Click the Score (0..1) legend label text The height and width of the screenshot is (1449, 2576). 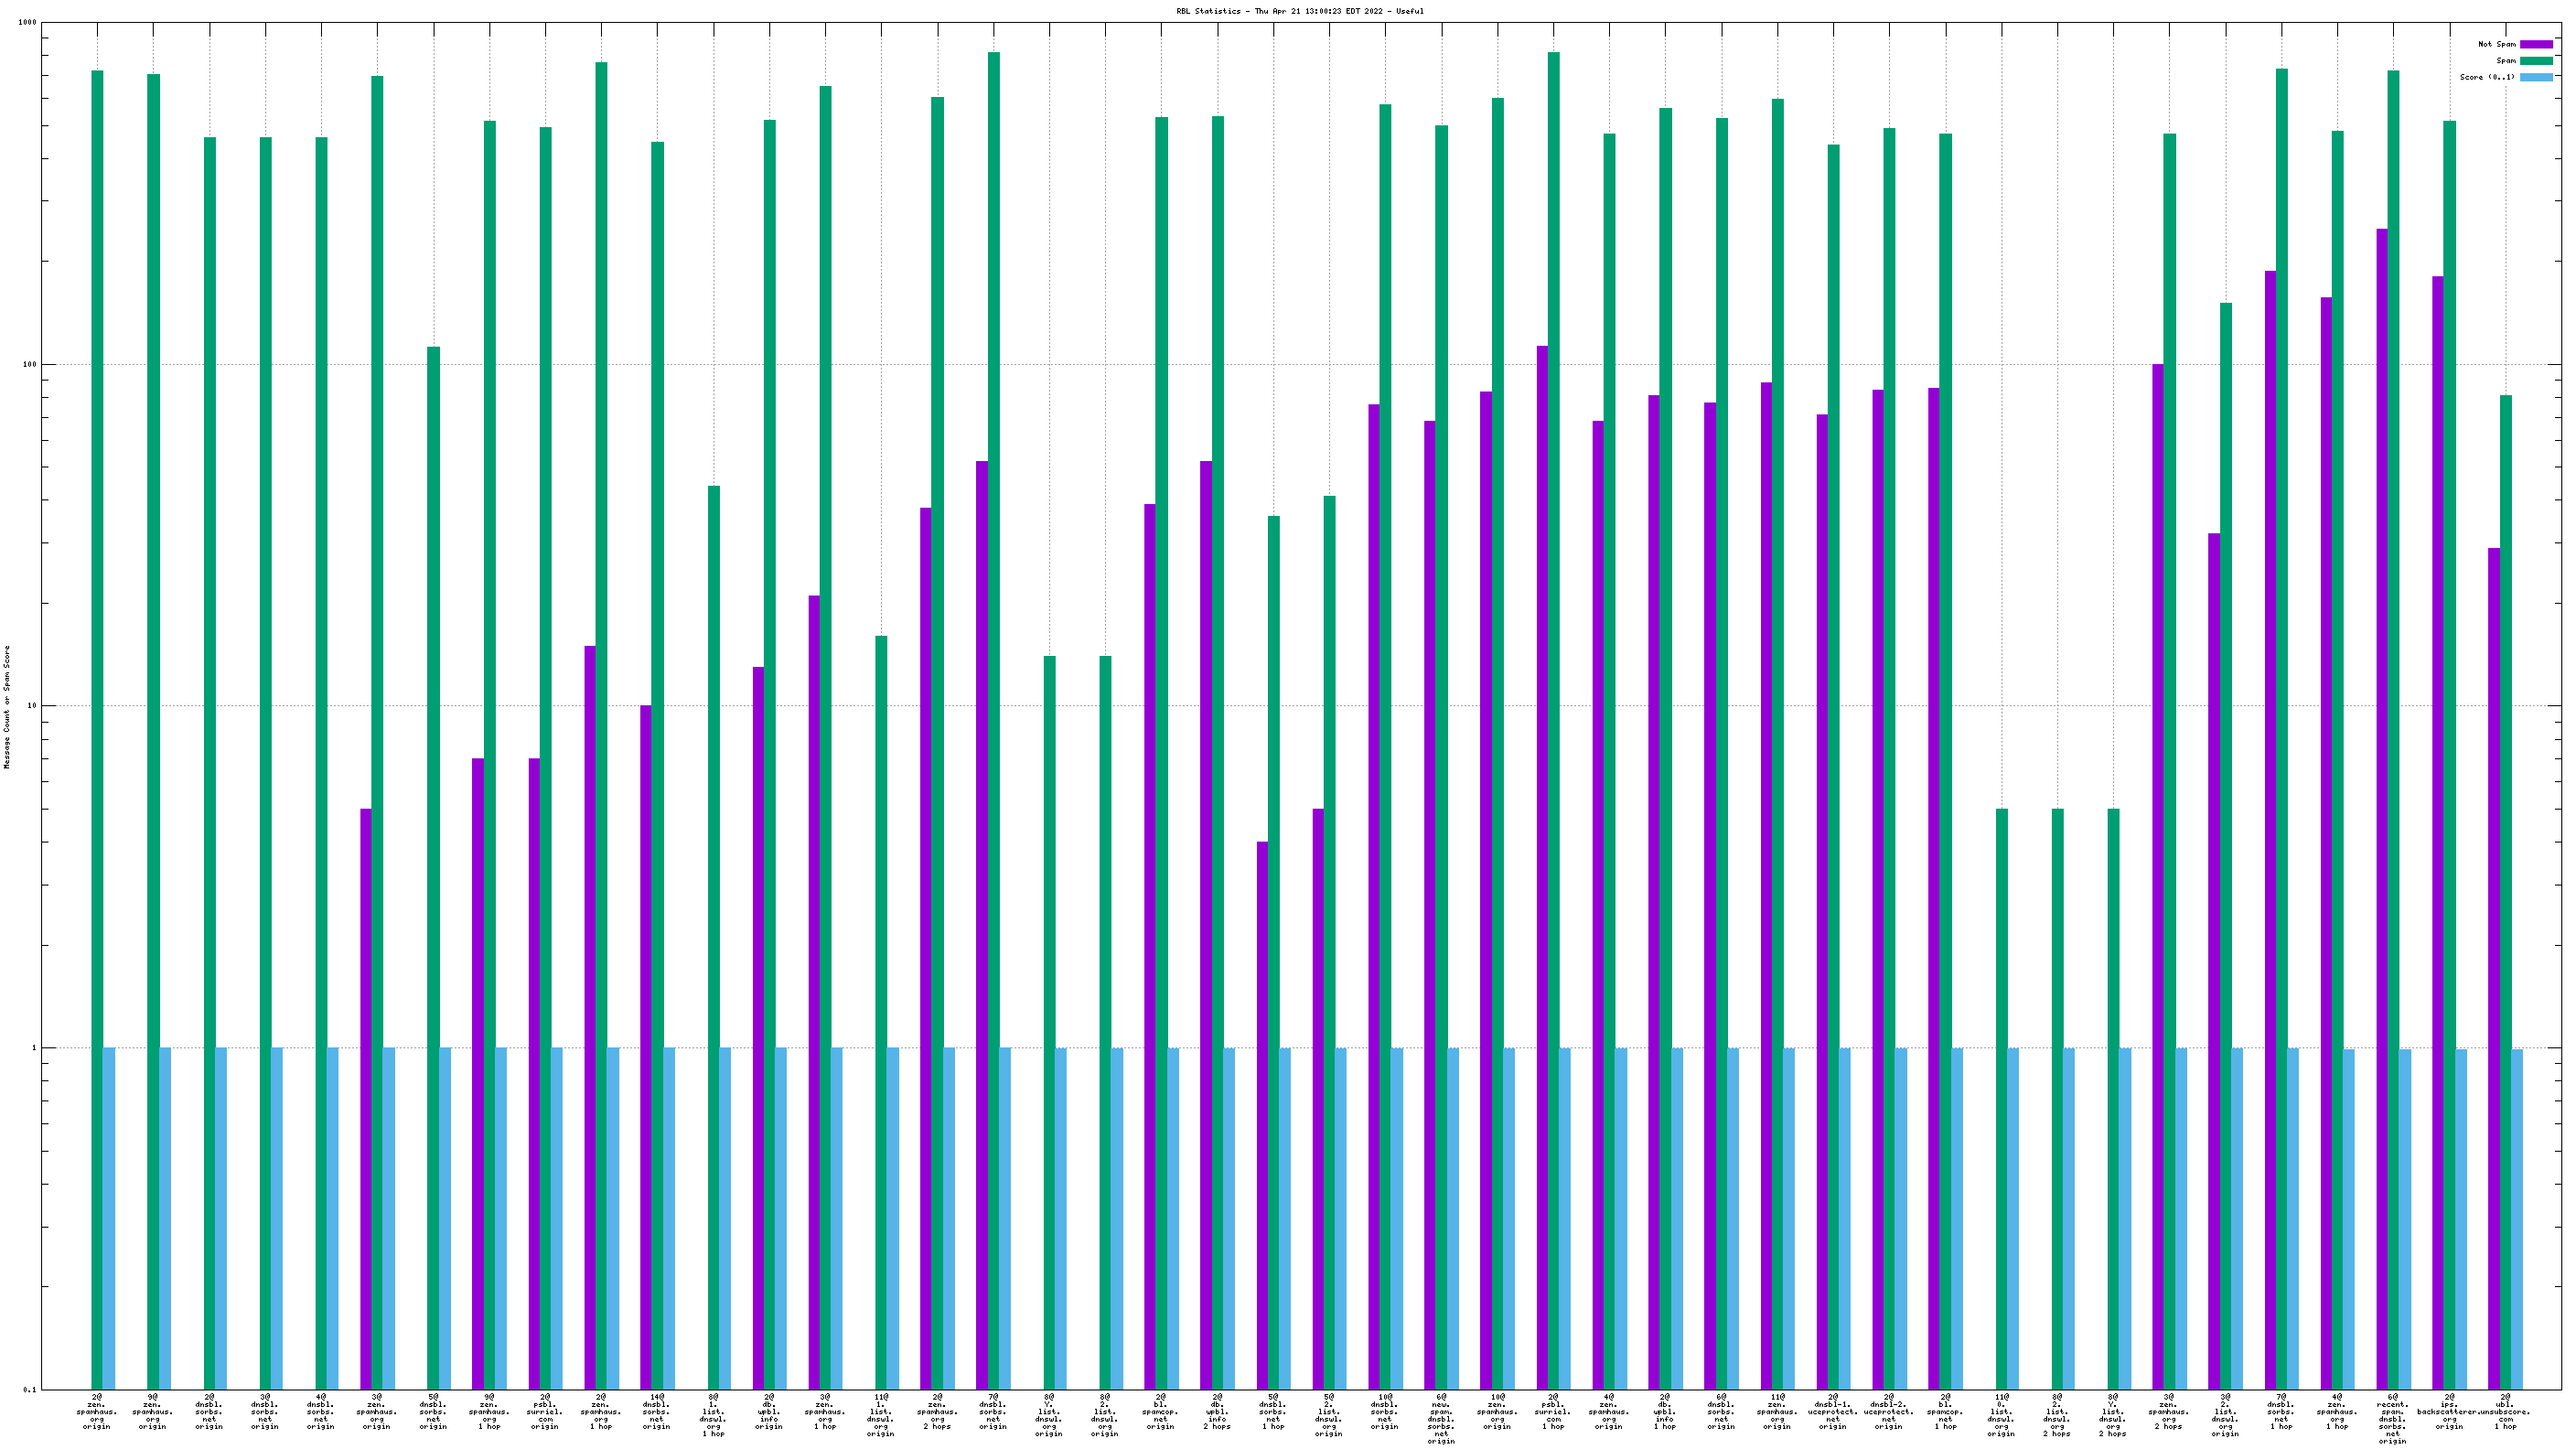[2487, 77]
